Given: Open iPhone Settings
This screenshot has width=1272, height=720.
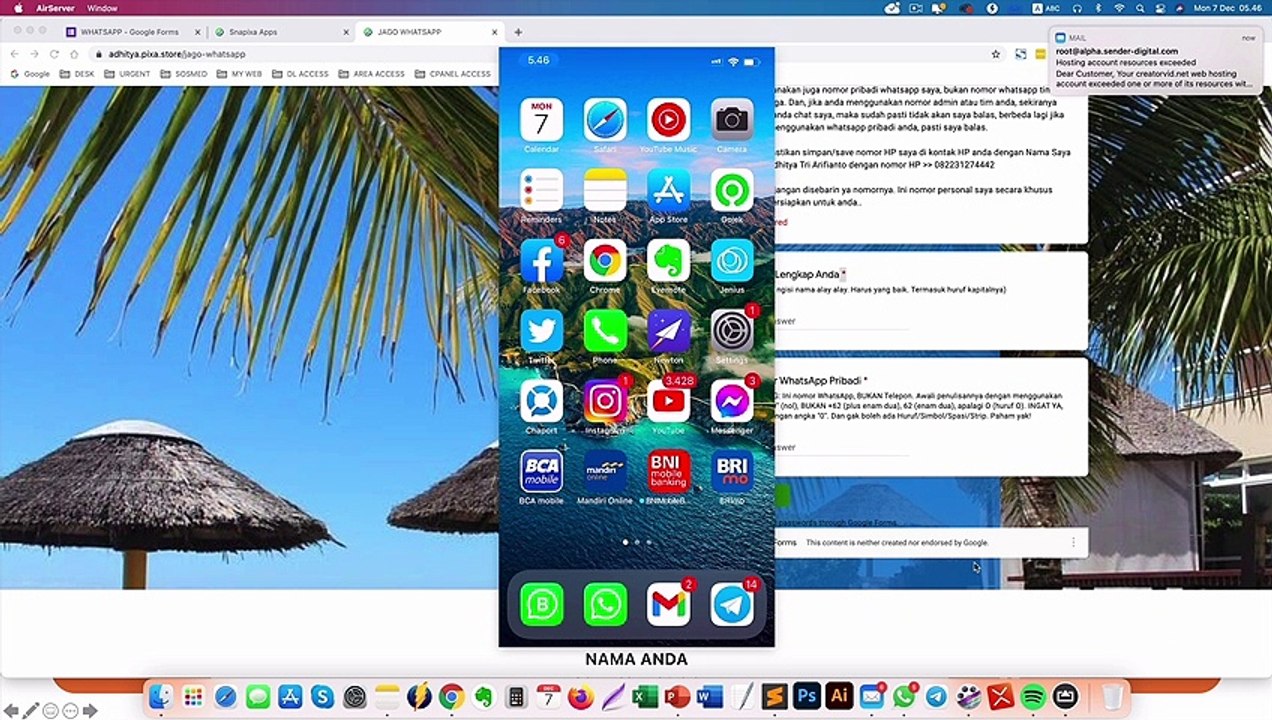Looking at the screenshot, I should pos(732,331).
